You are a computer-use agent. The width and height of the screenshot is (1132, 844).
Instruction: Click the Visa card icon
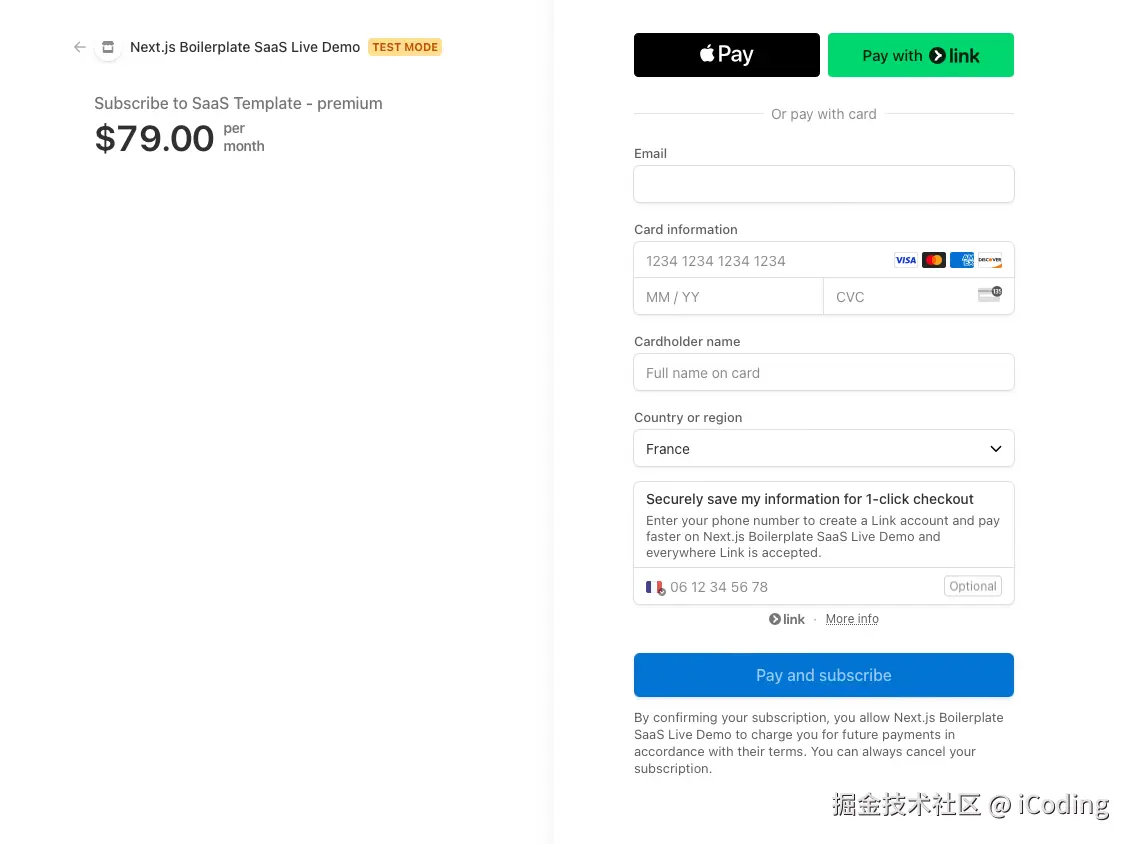click(x=906, y=260)
